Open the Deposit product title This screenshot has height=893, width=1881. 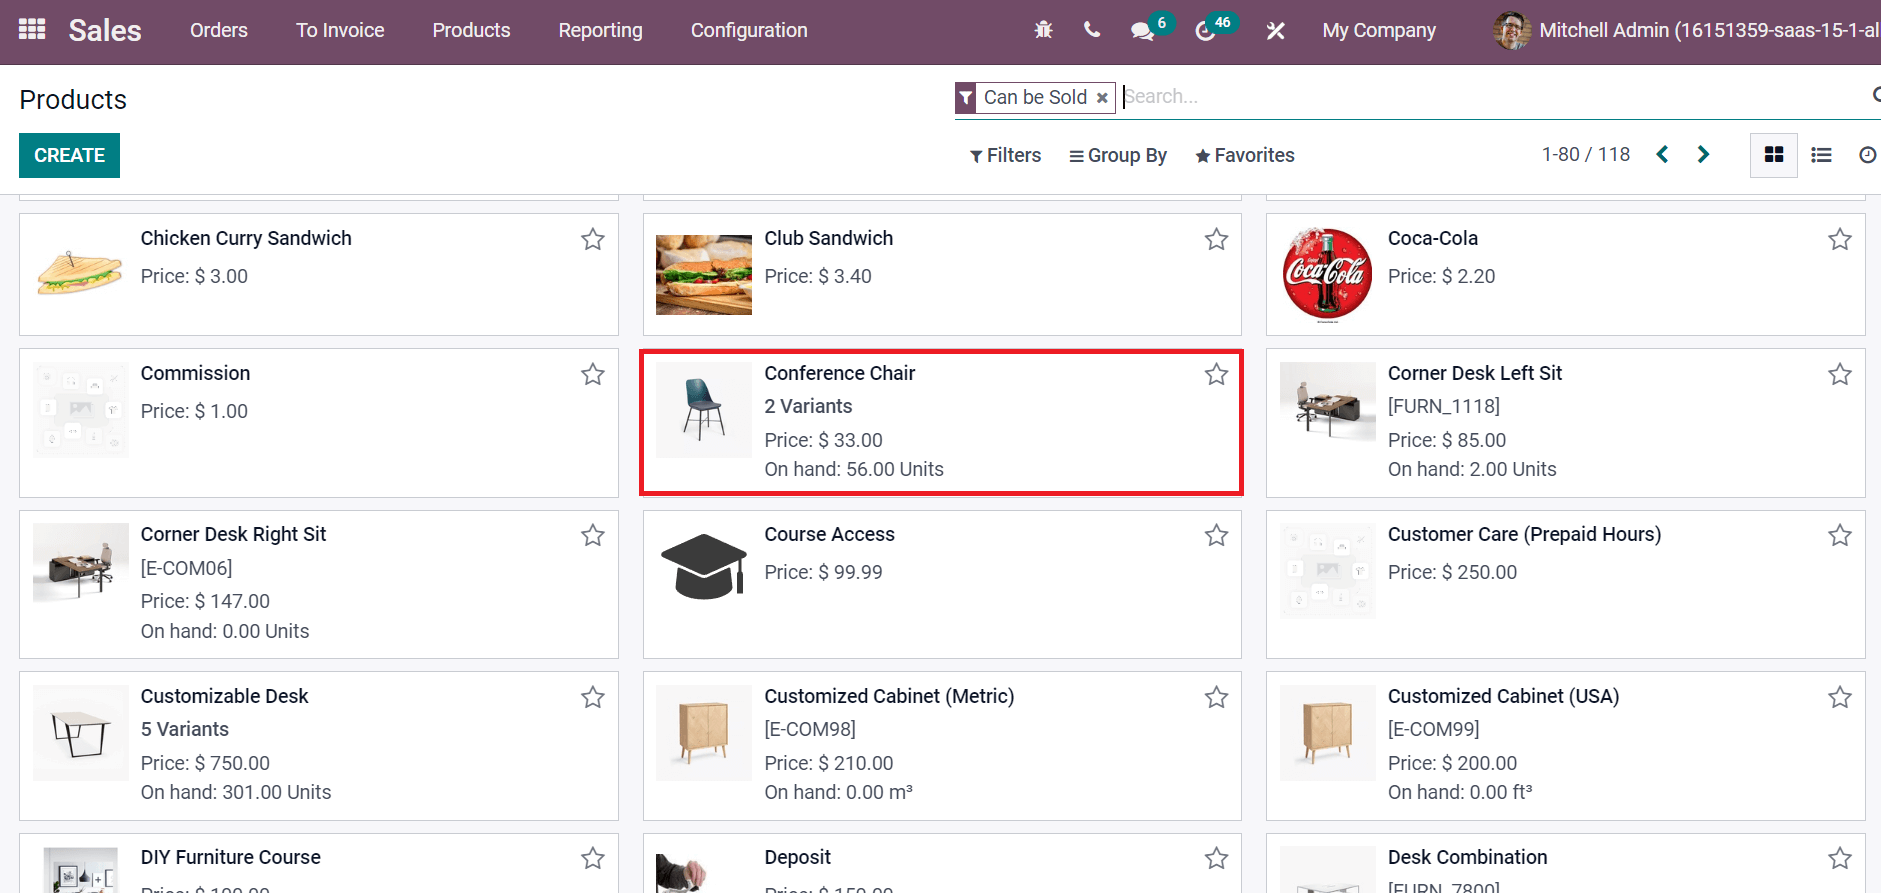click(797, 857)
